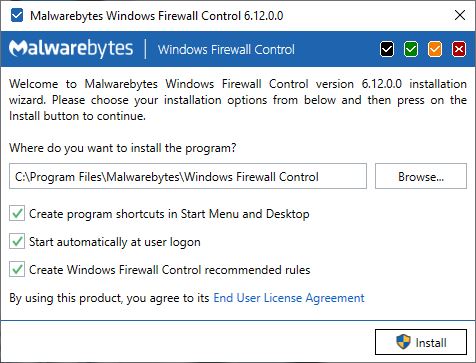Click the welcome message paragraph
Viewport: 476px width, 363px height.
click(x=238, y=100)
